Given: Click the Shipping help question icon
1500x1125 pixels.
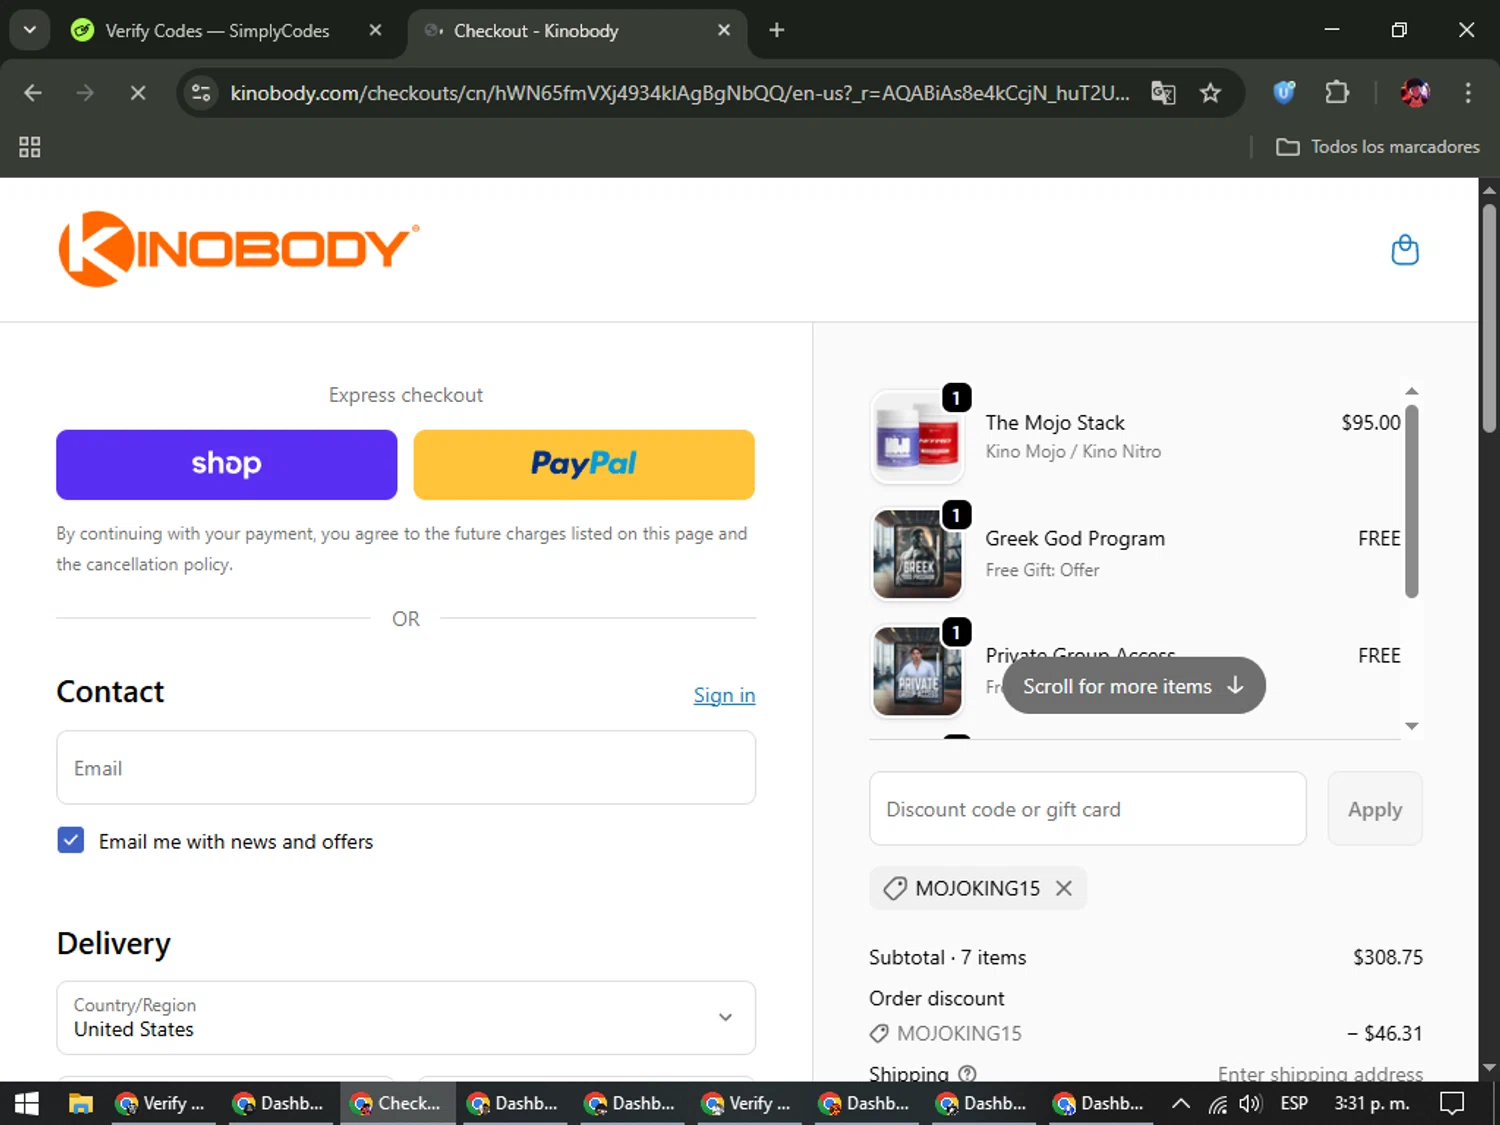Looking at the screenshot, I should point(967,1073).
